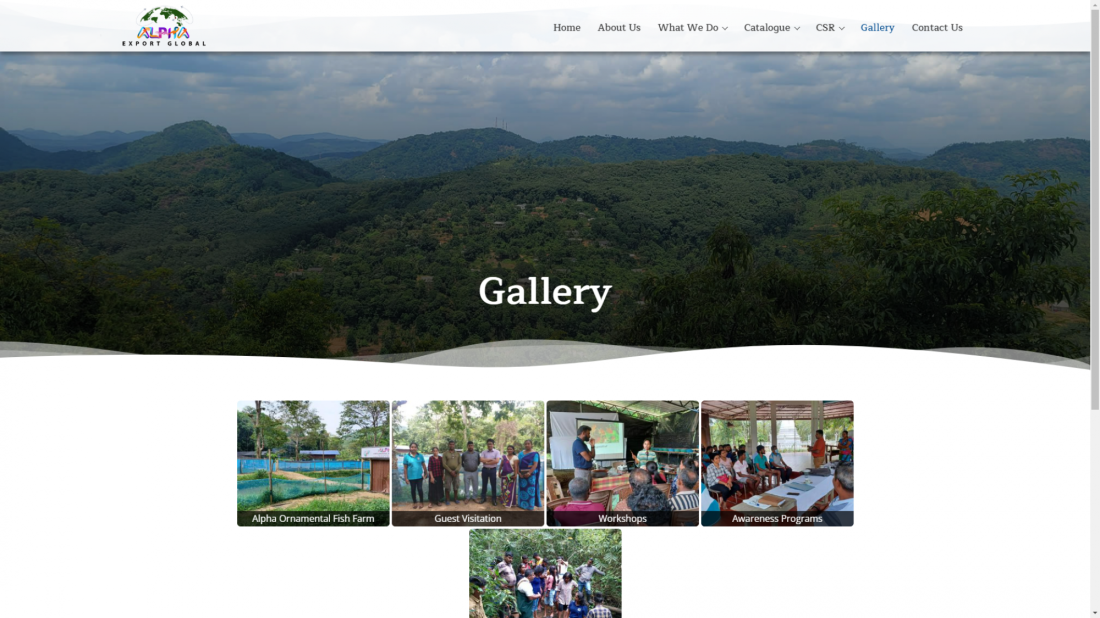
Task: Expand the Catalogue dropdown arrow
Action: [797, 29]
